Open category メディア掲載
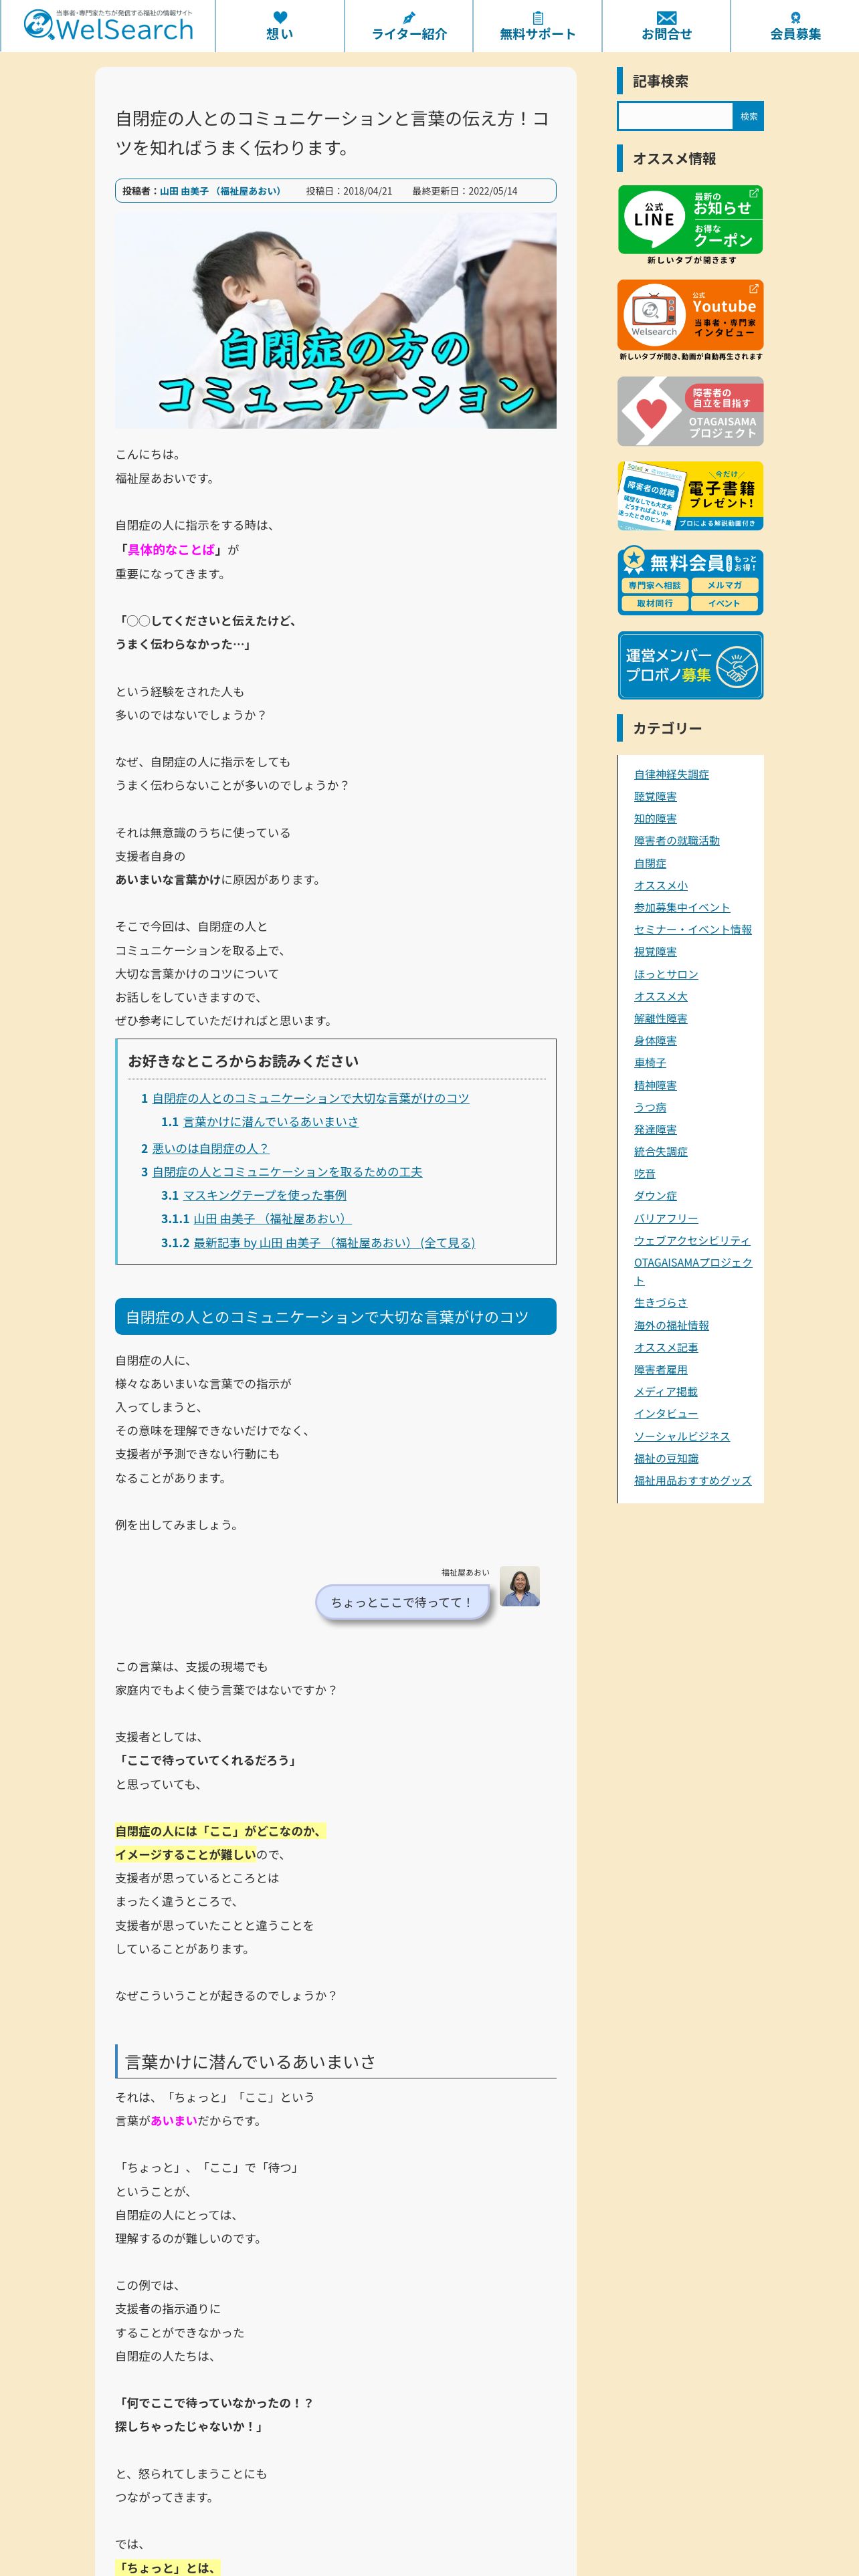The width and height of the screenshot is (859, 2576). tap(666, 1392)
